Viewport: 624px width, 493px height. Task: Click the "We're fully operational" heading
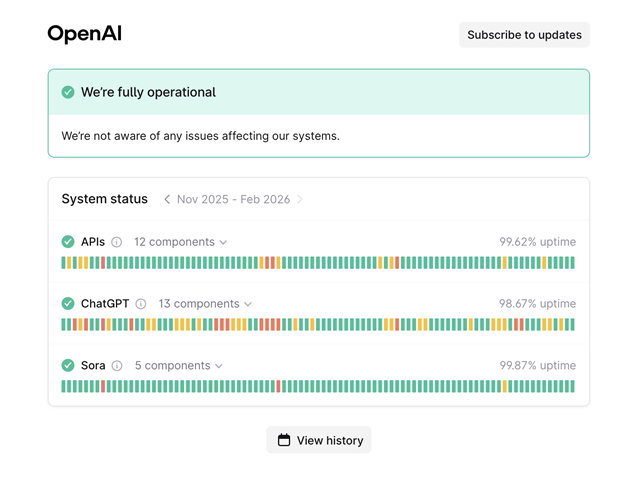(148, 92)
